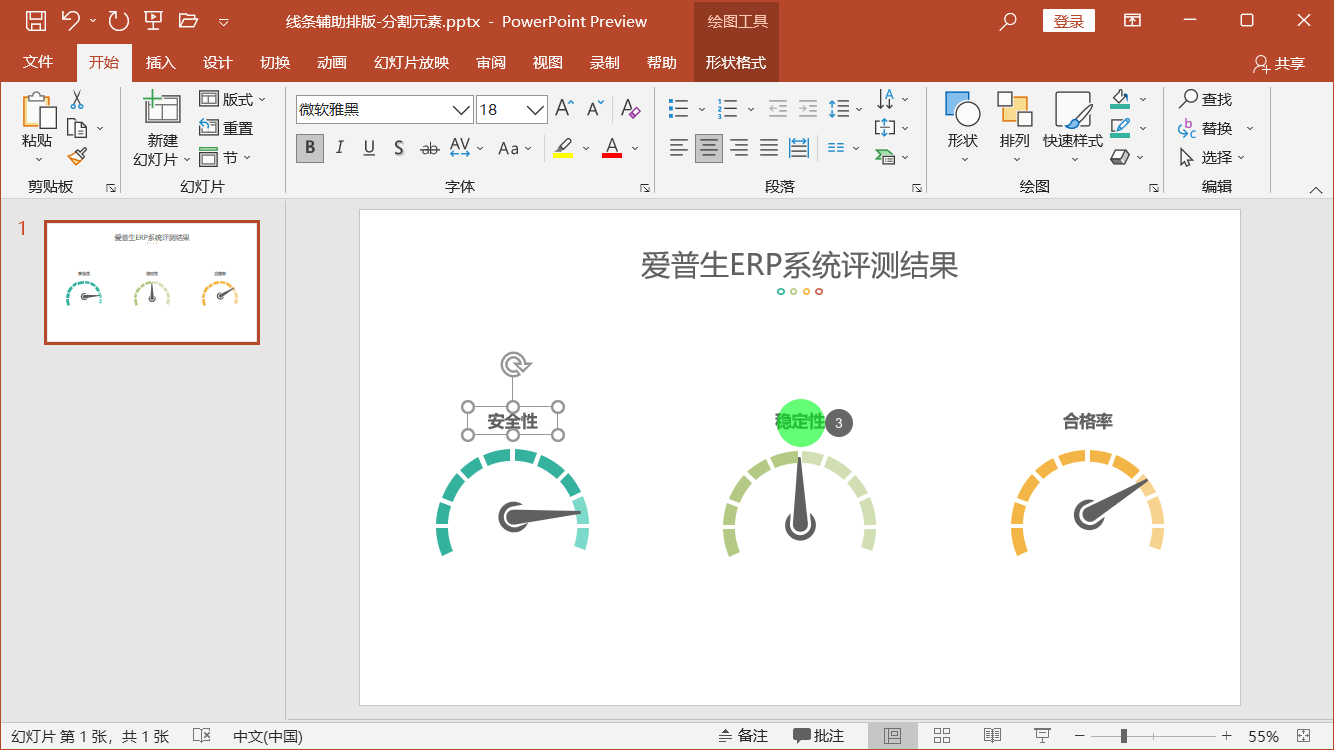Open the paragraph dialog launcher

[917, 187]
